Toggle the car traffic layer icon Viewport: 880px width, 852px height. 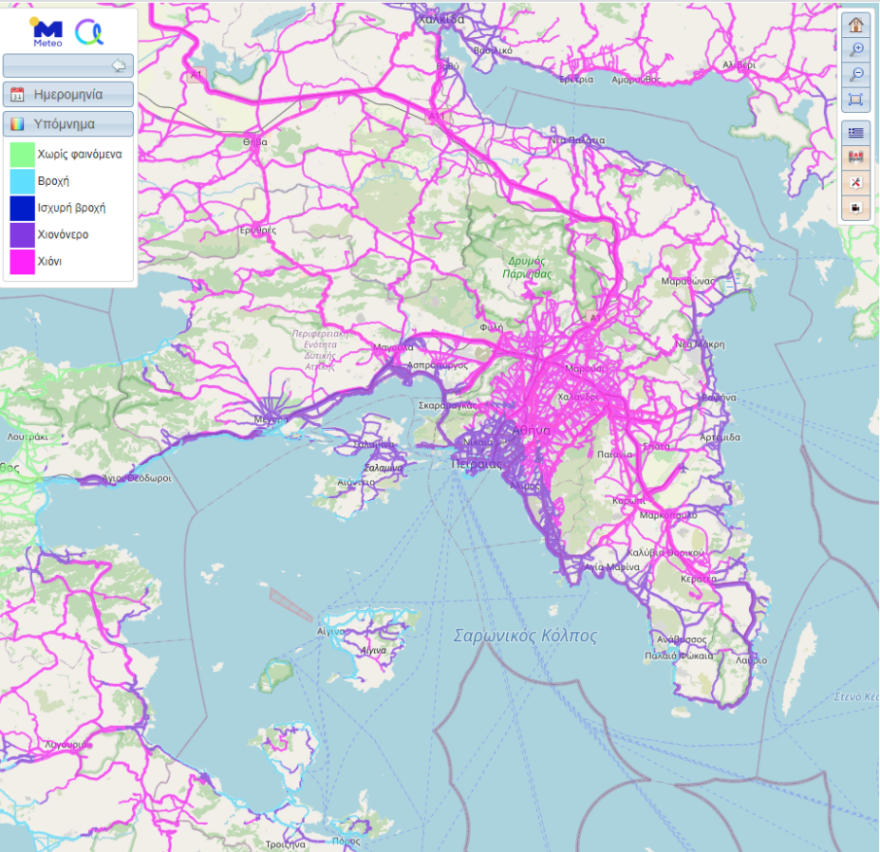point(855,157)
